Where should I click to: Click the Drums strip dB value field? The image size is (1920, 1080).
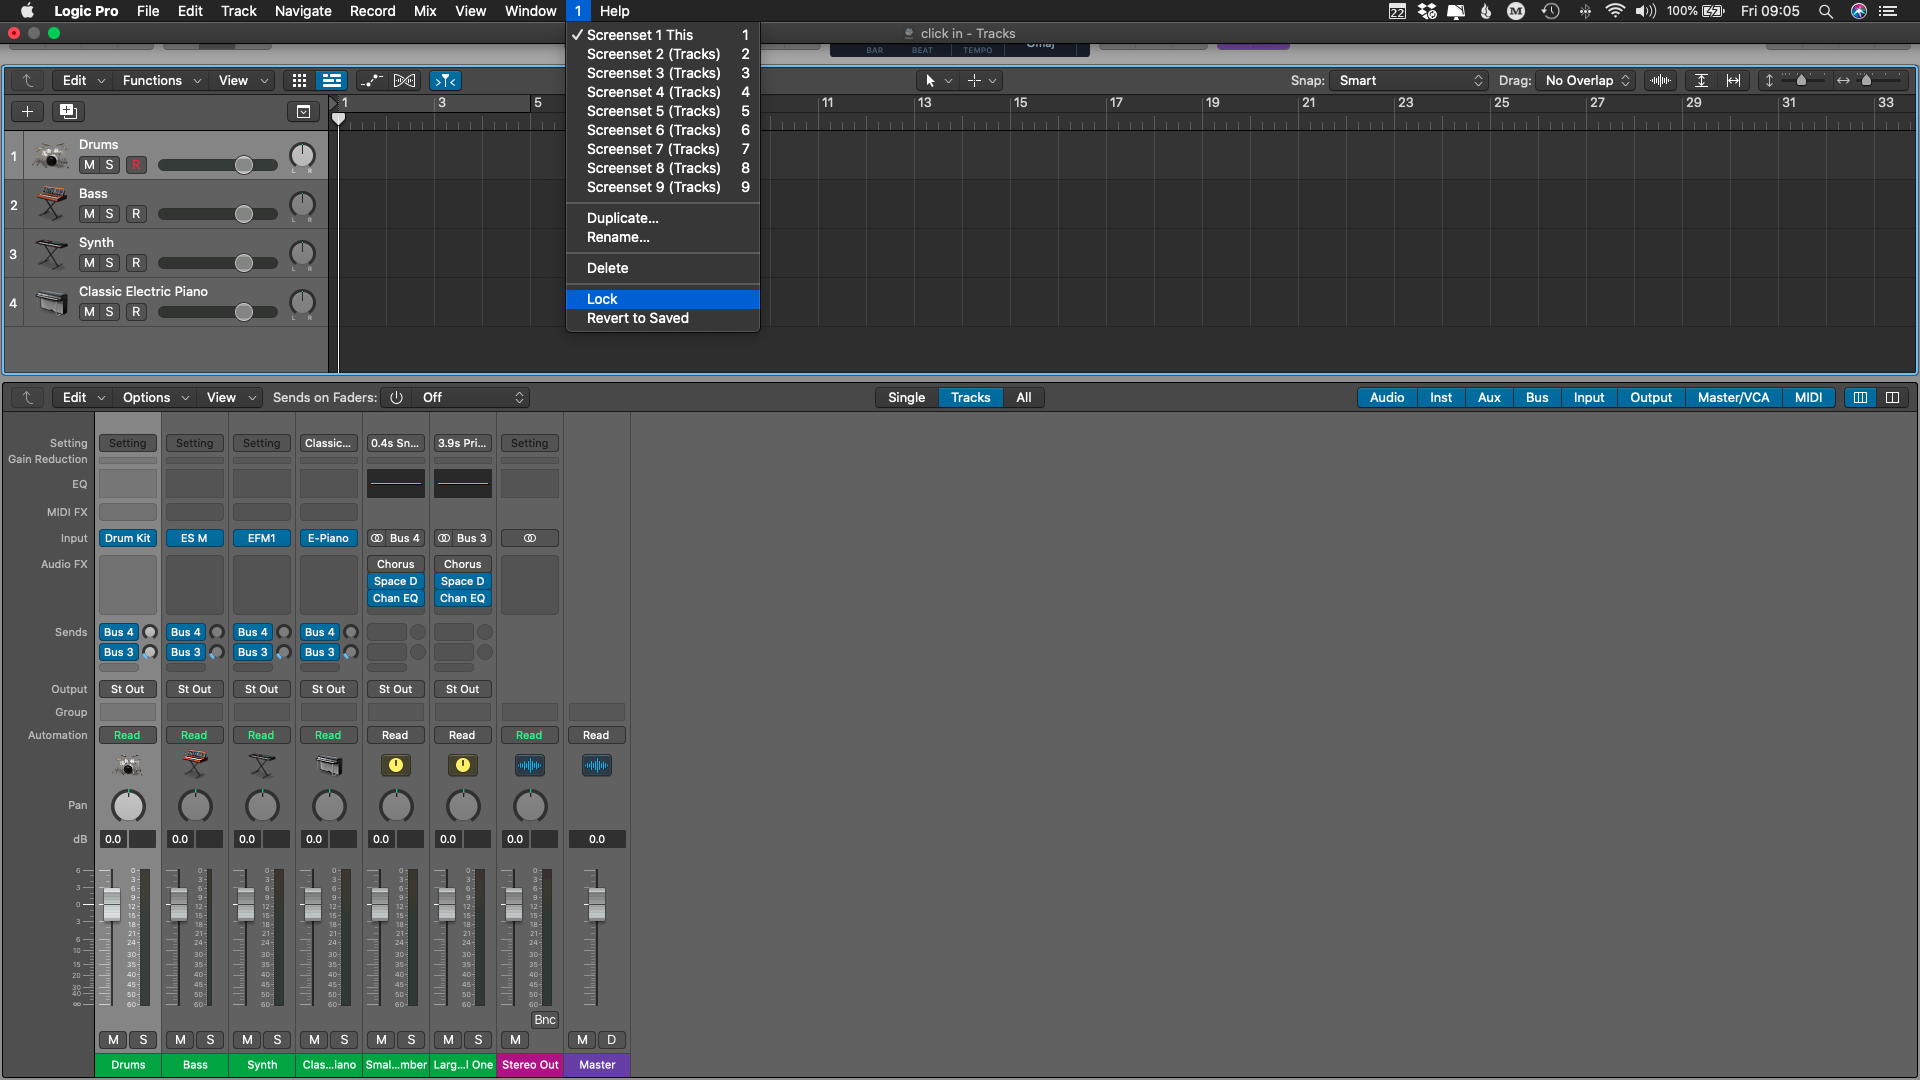point(113,839)
